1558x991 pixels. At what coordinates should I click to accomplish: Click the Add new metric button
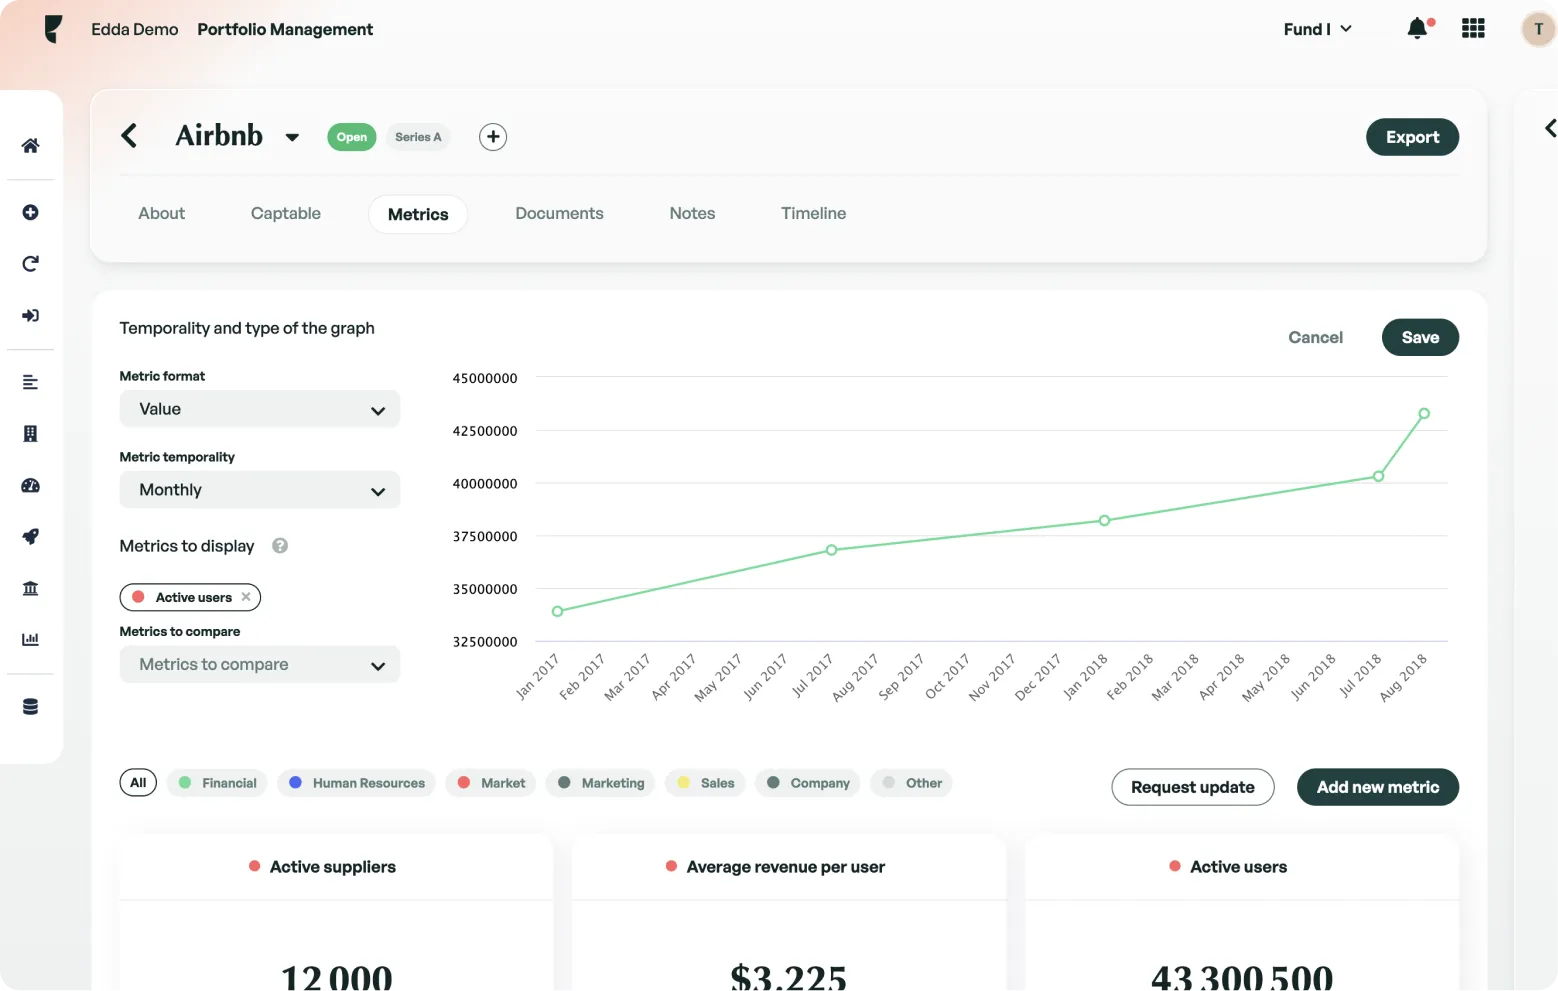tap(1377, 787)
